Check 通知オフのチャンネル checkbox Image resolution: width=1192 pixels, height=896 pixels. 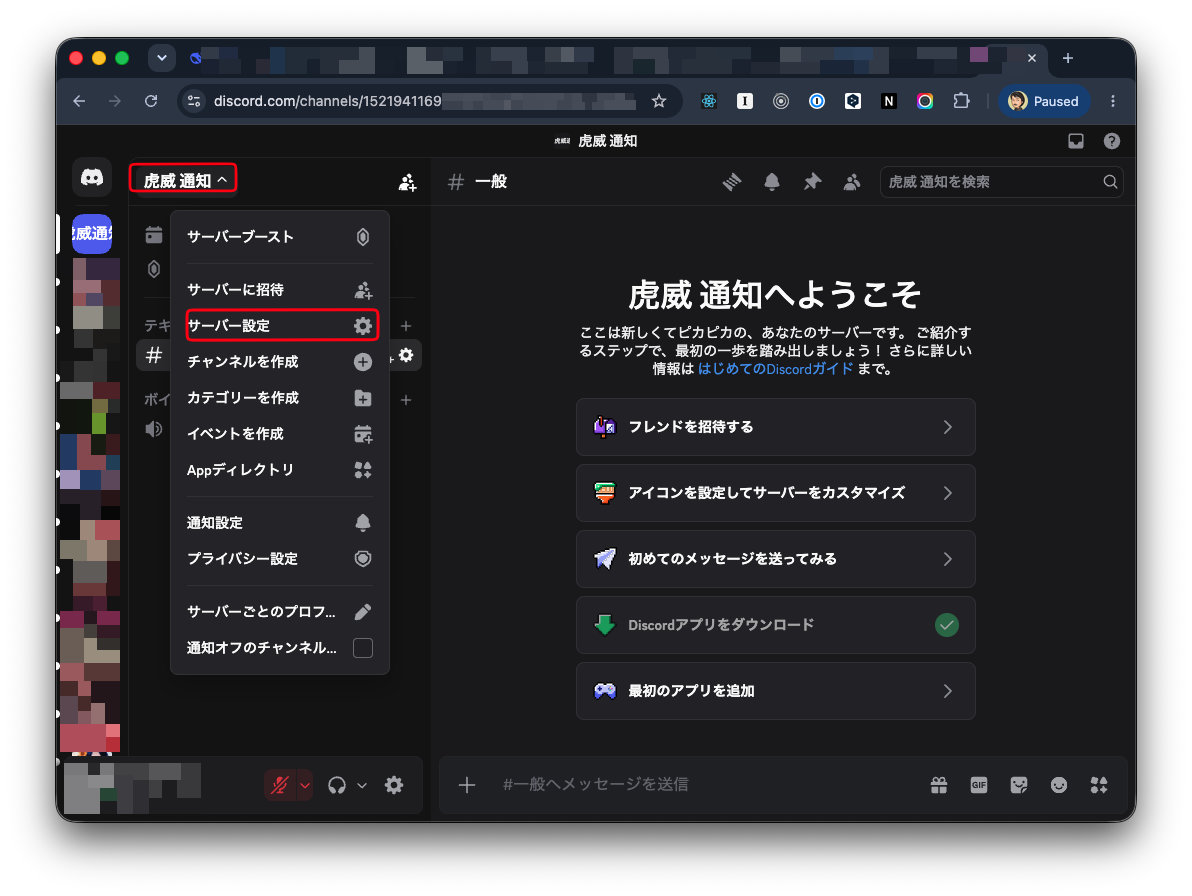(x=363, y=647)
